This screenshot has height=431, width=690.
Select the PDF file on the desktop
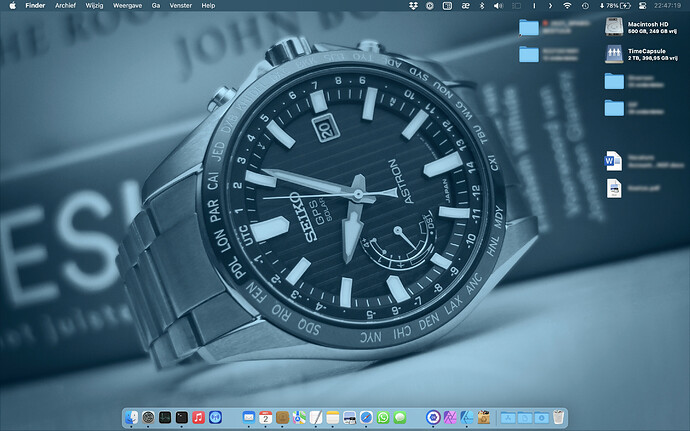coord(614,188)
